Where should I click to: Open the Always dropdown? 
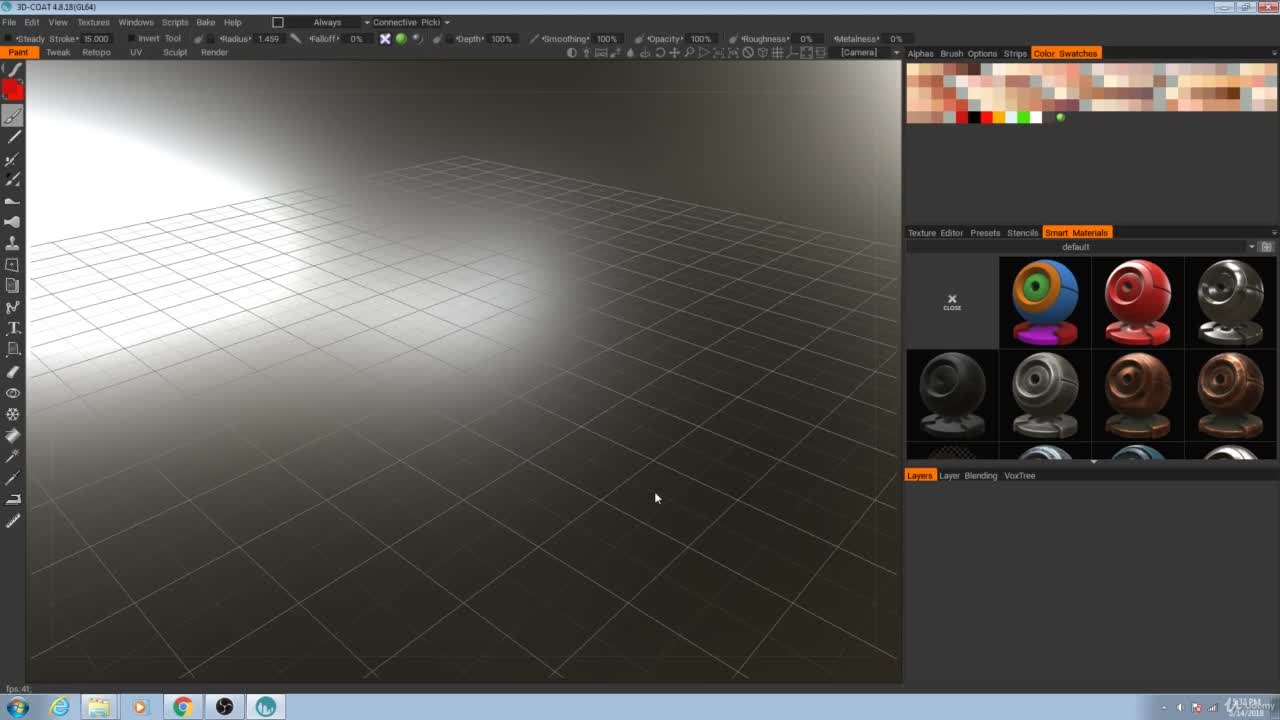(x=330, y=22)
